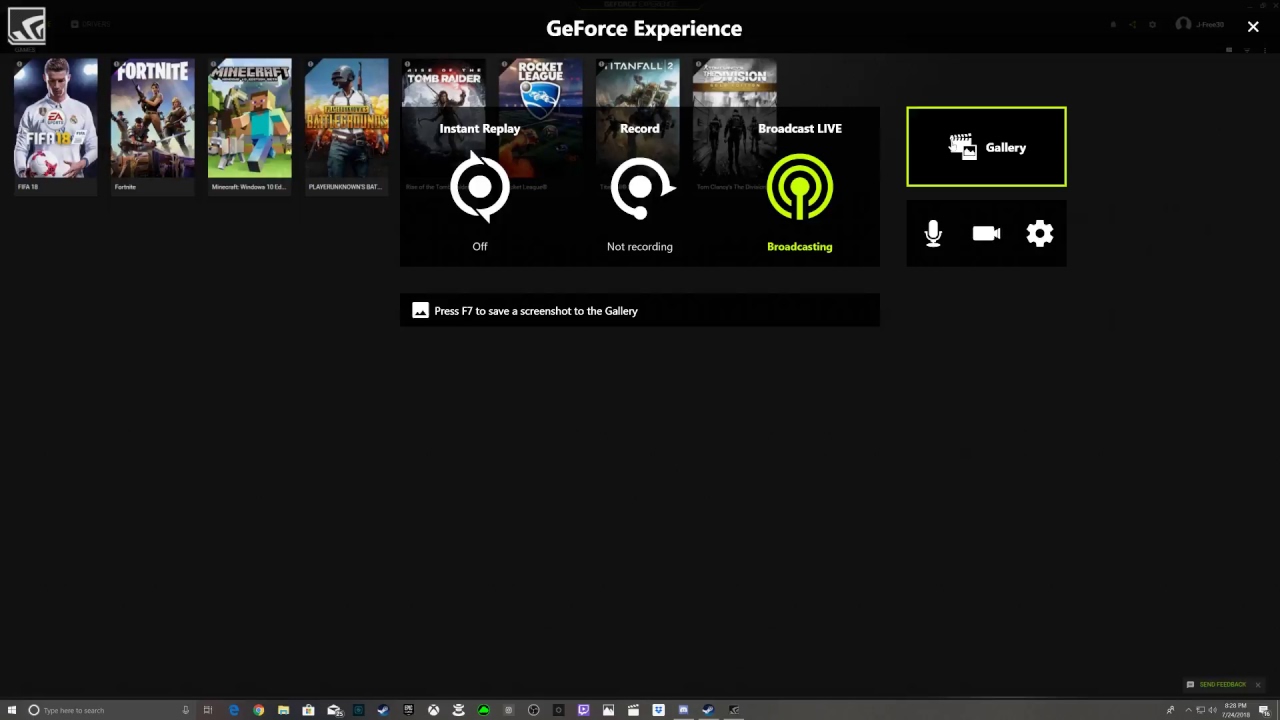Open the Mail app on taskbar
Viewport: 1280px width, 720px height.
335,710
